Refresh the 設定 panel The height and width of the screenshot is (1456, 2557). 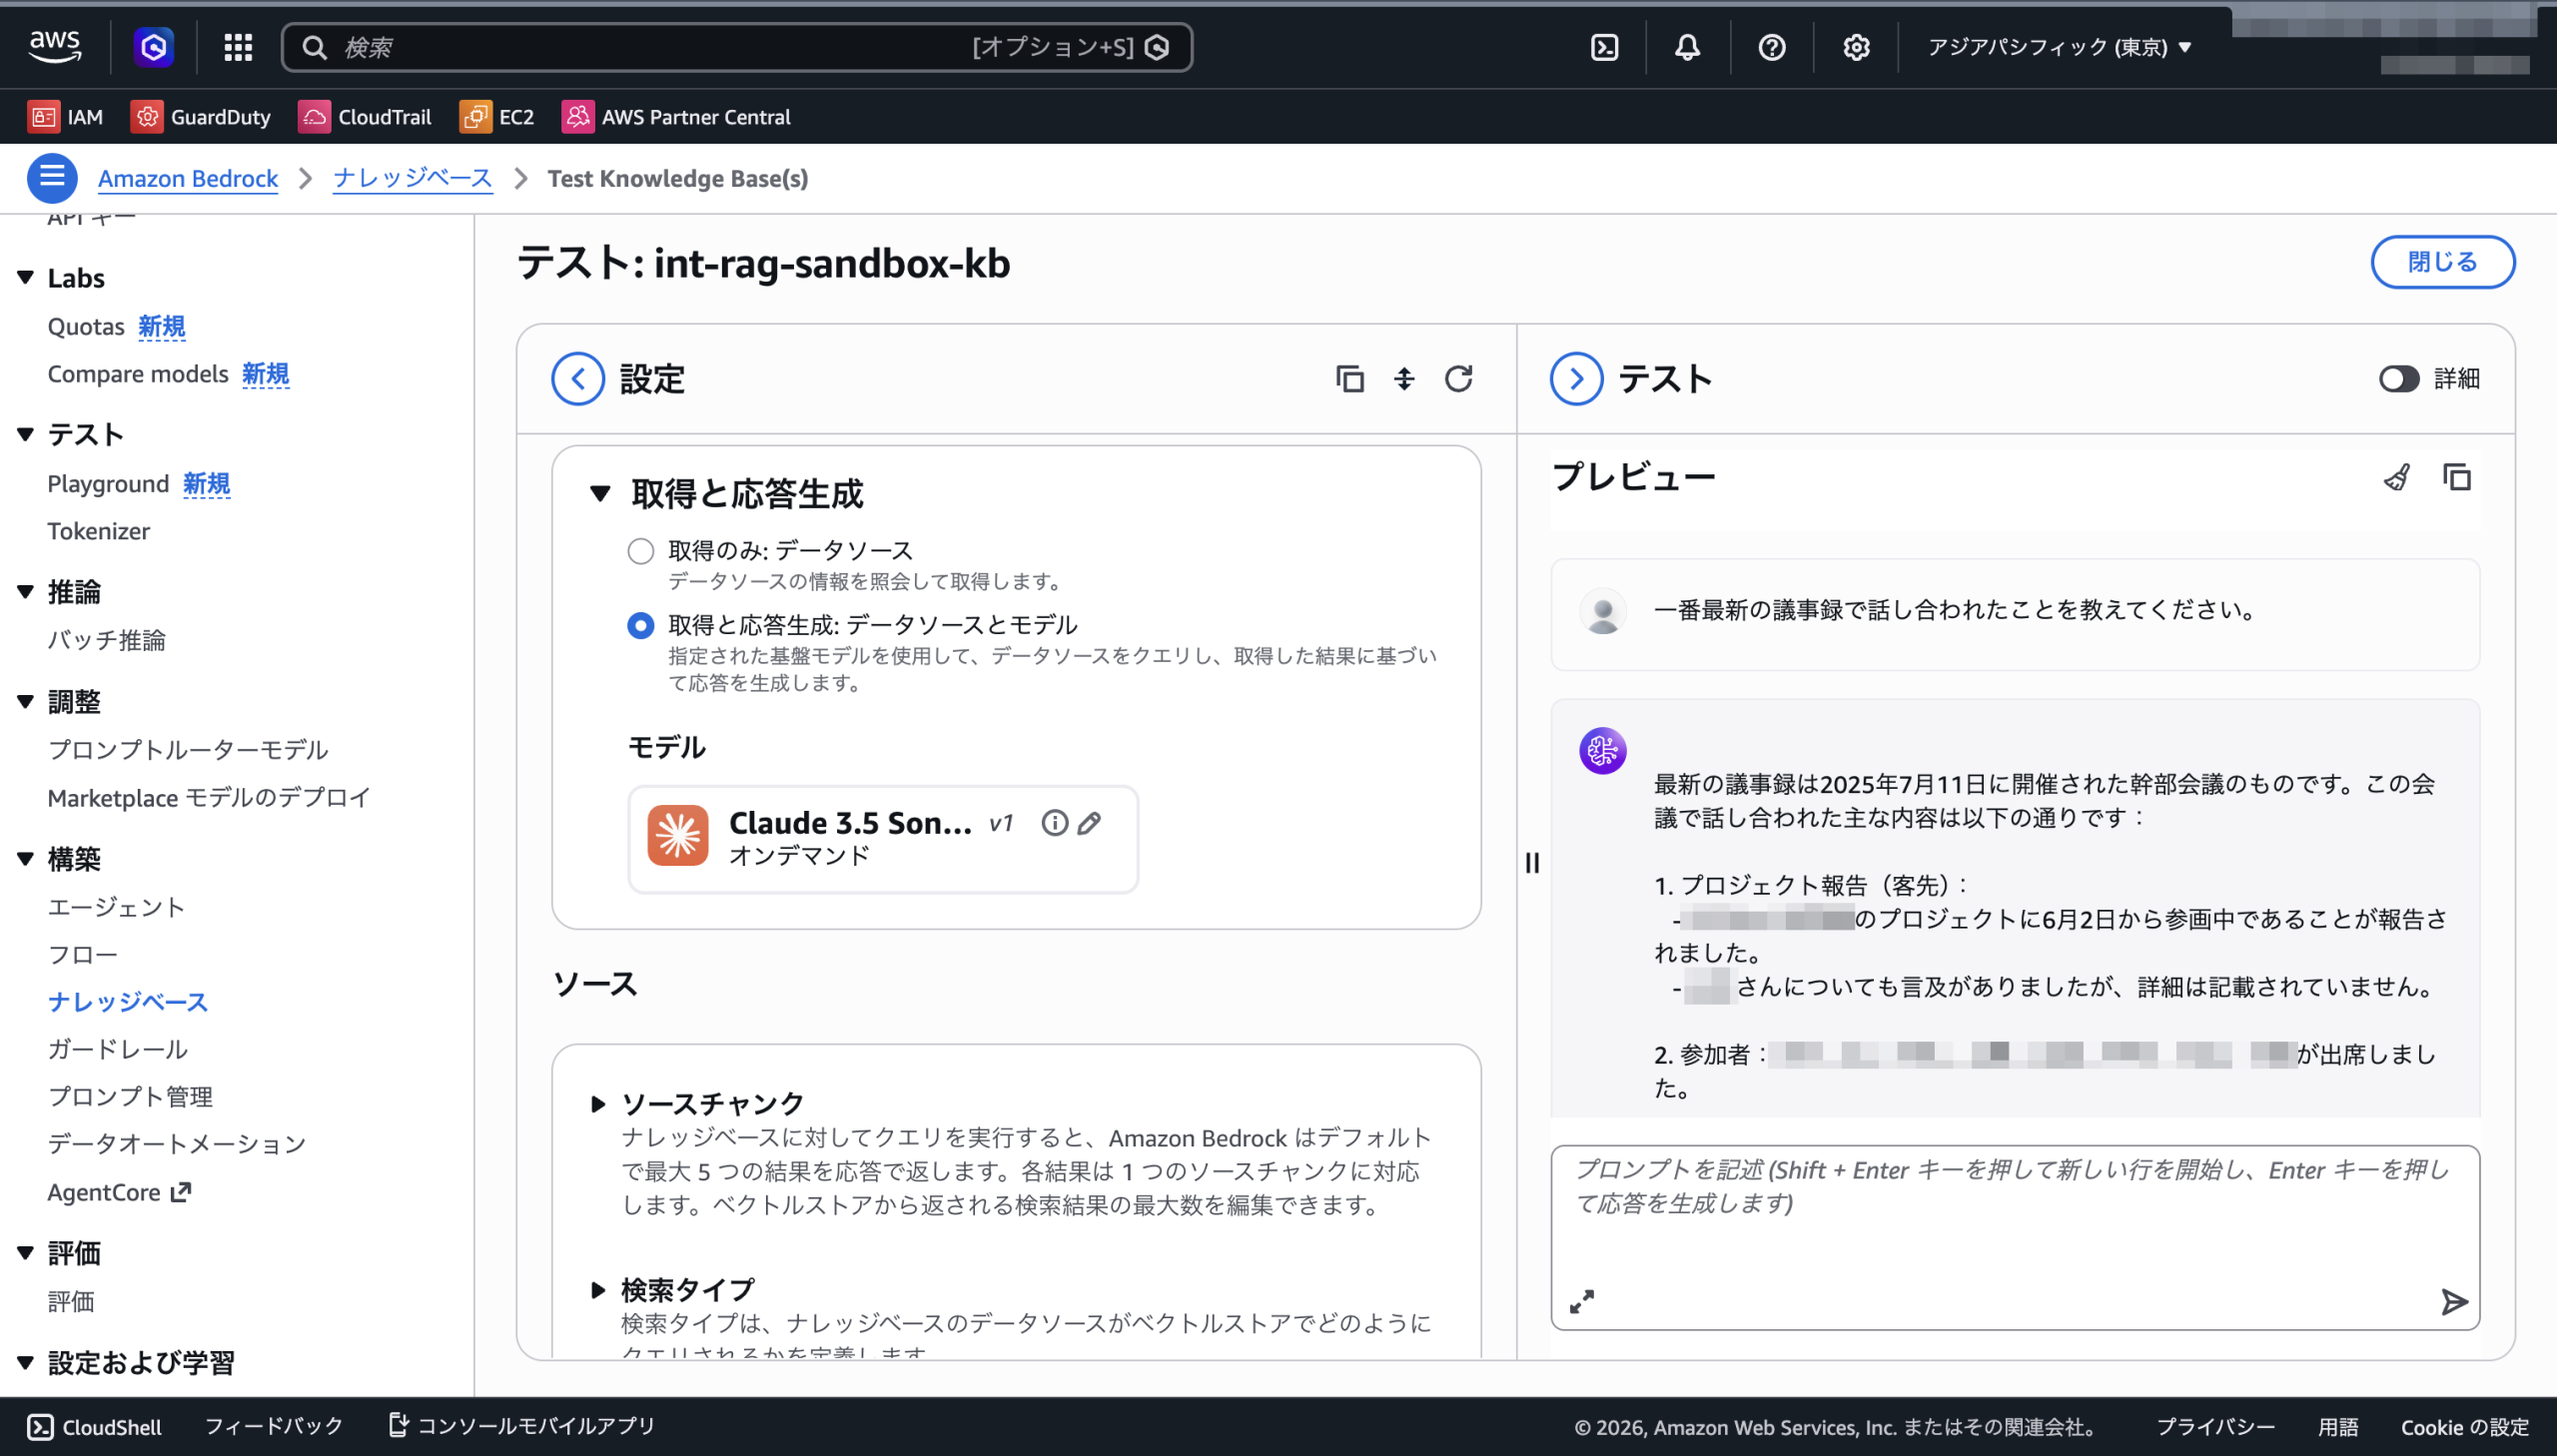tap(1458, 378)
